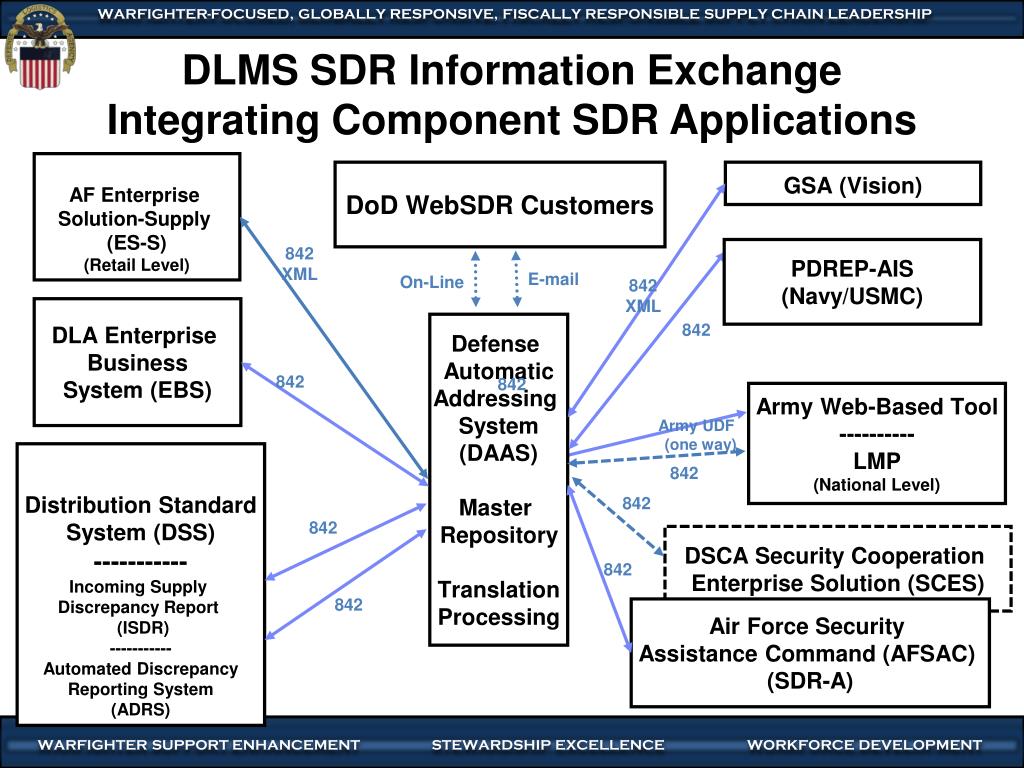Click the E-mail label
This screenshot has width=1024, height=768.
553,280
